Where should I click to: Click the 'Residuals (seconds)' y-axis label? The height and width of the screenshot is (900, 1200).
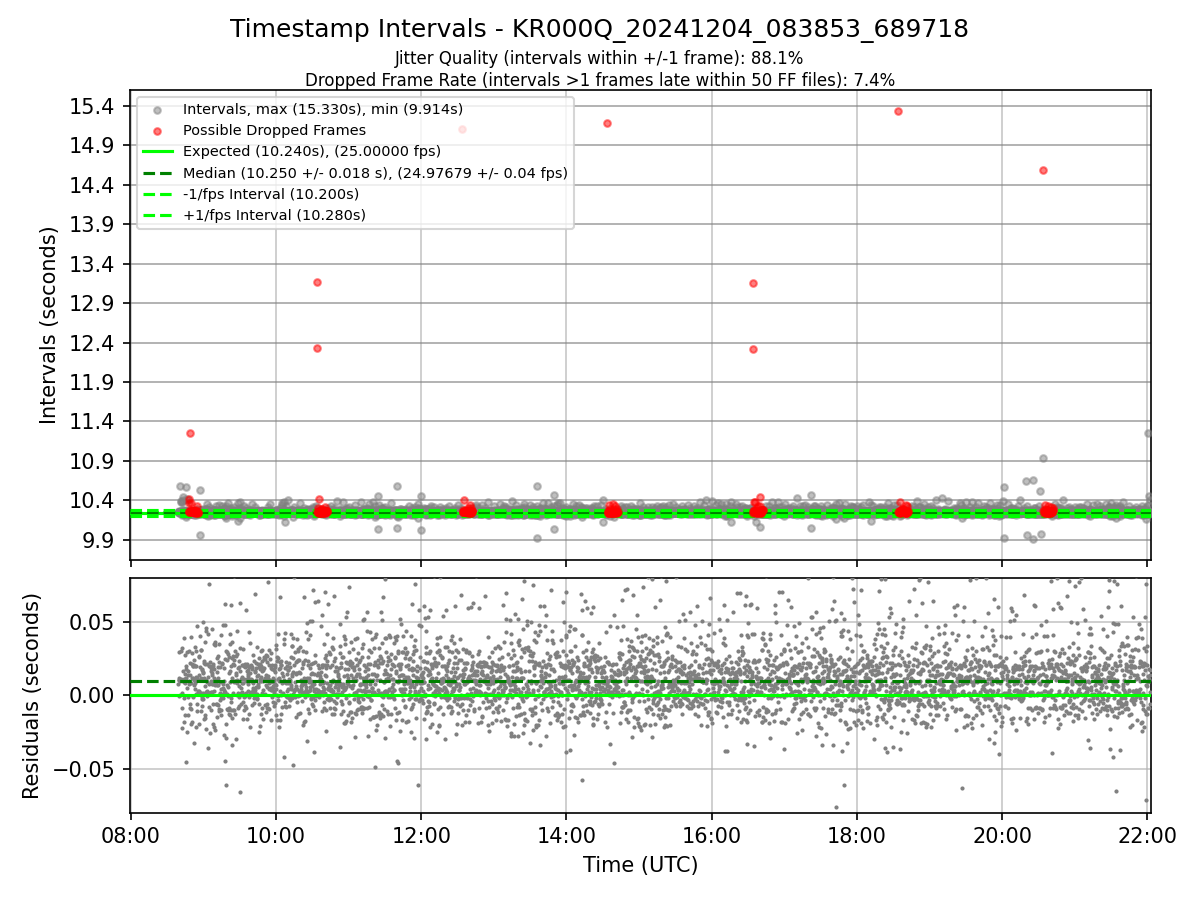31,696
